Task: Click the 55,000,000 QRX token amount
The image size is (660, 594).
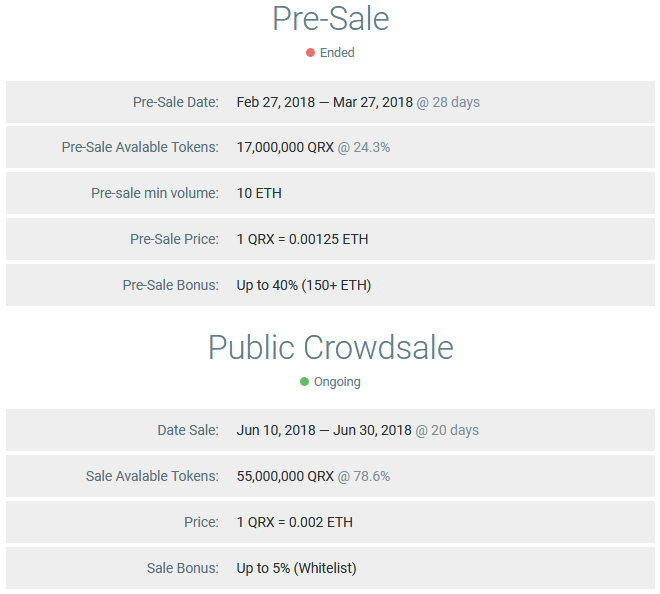Action: click(x=284, y=477)
